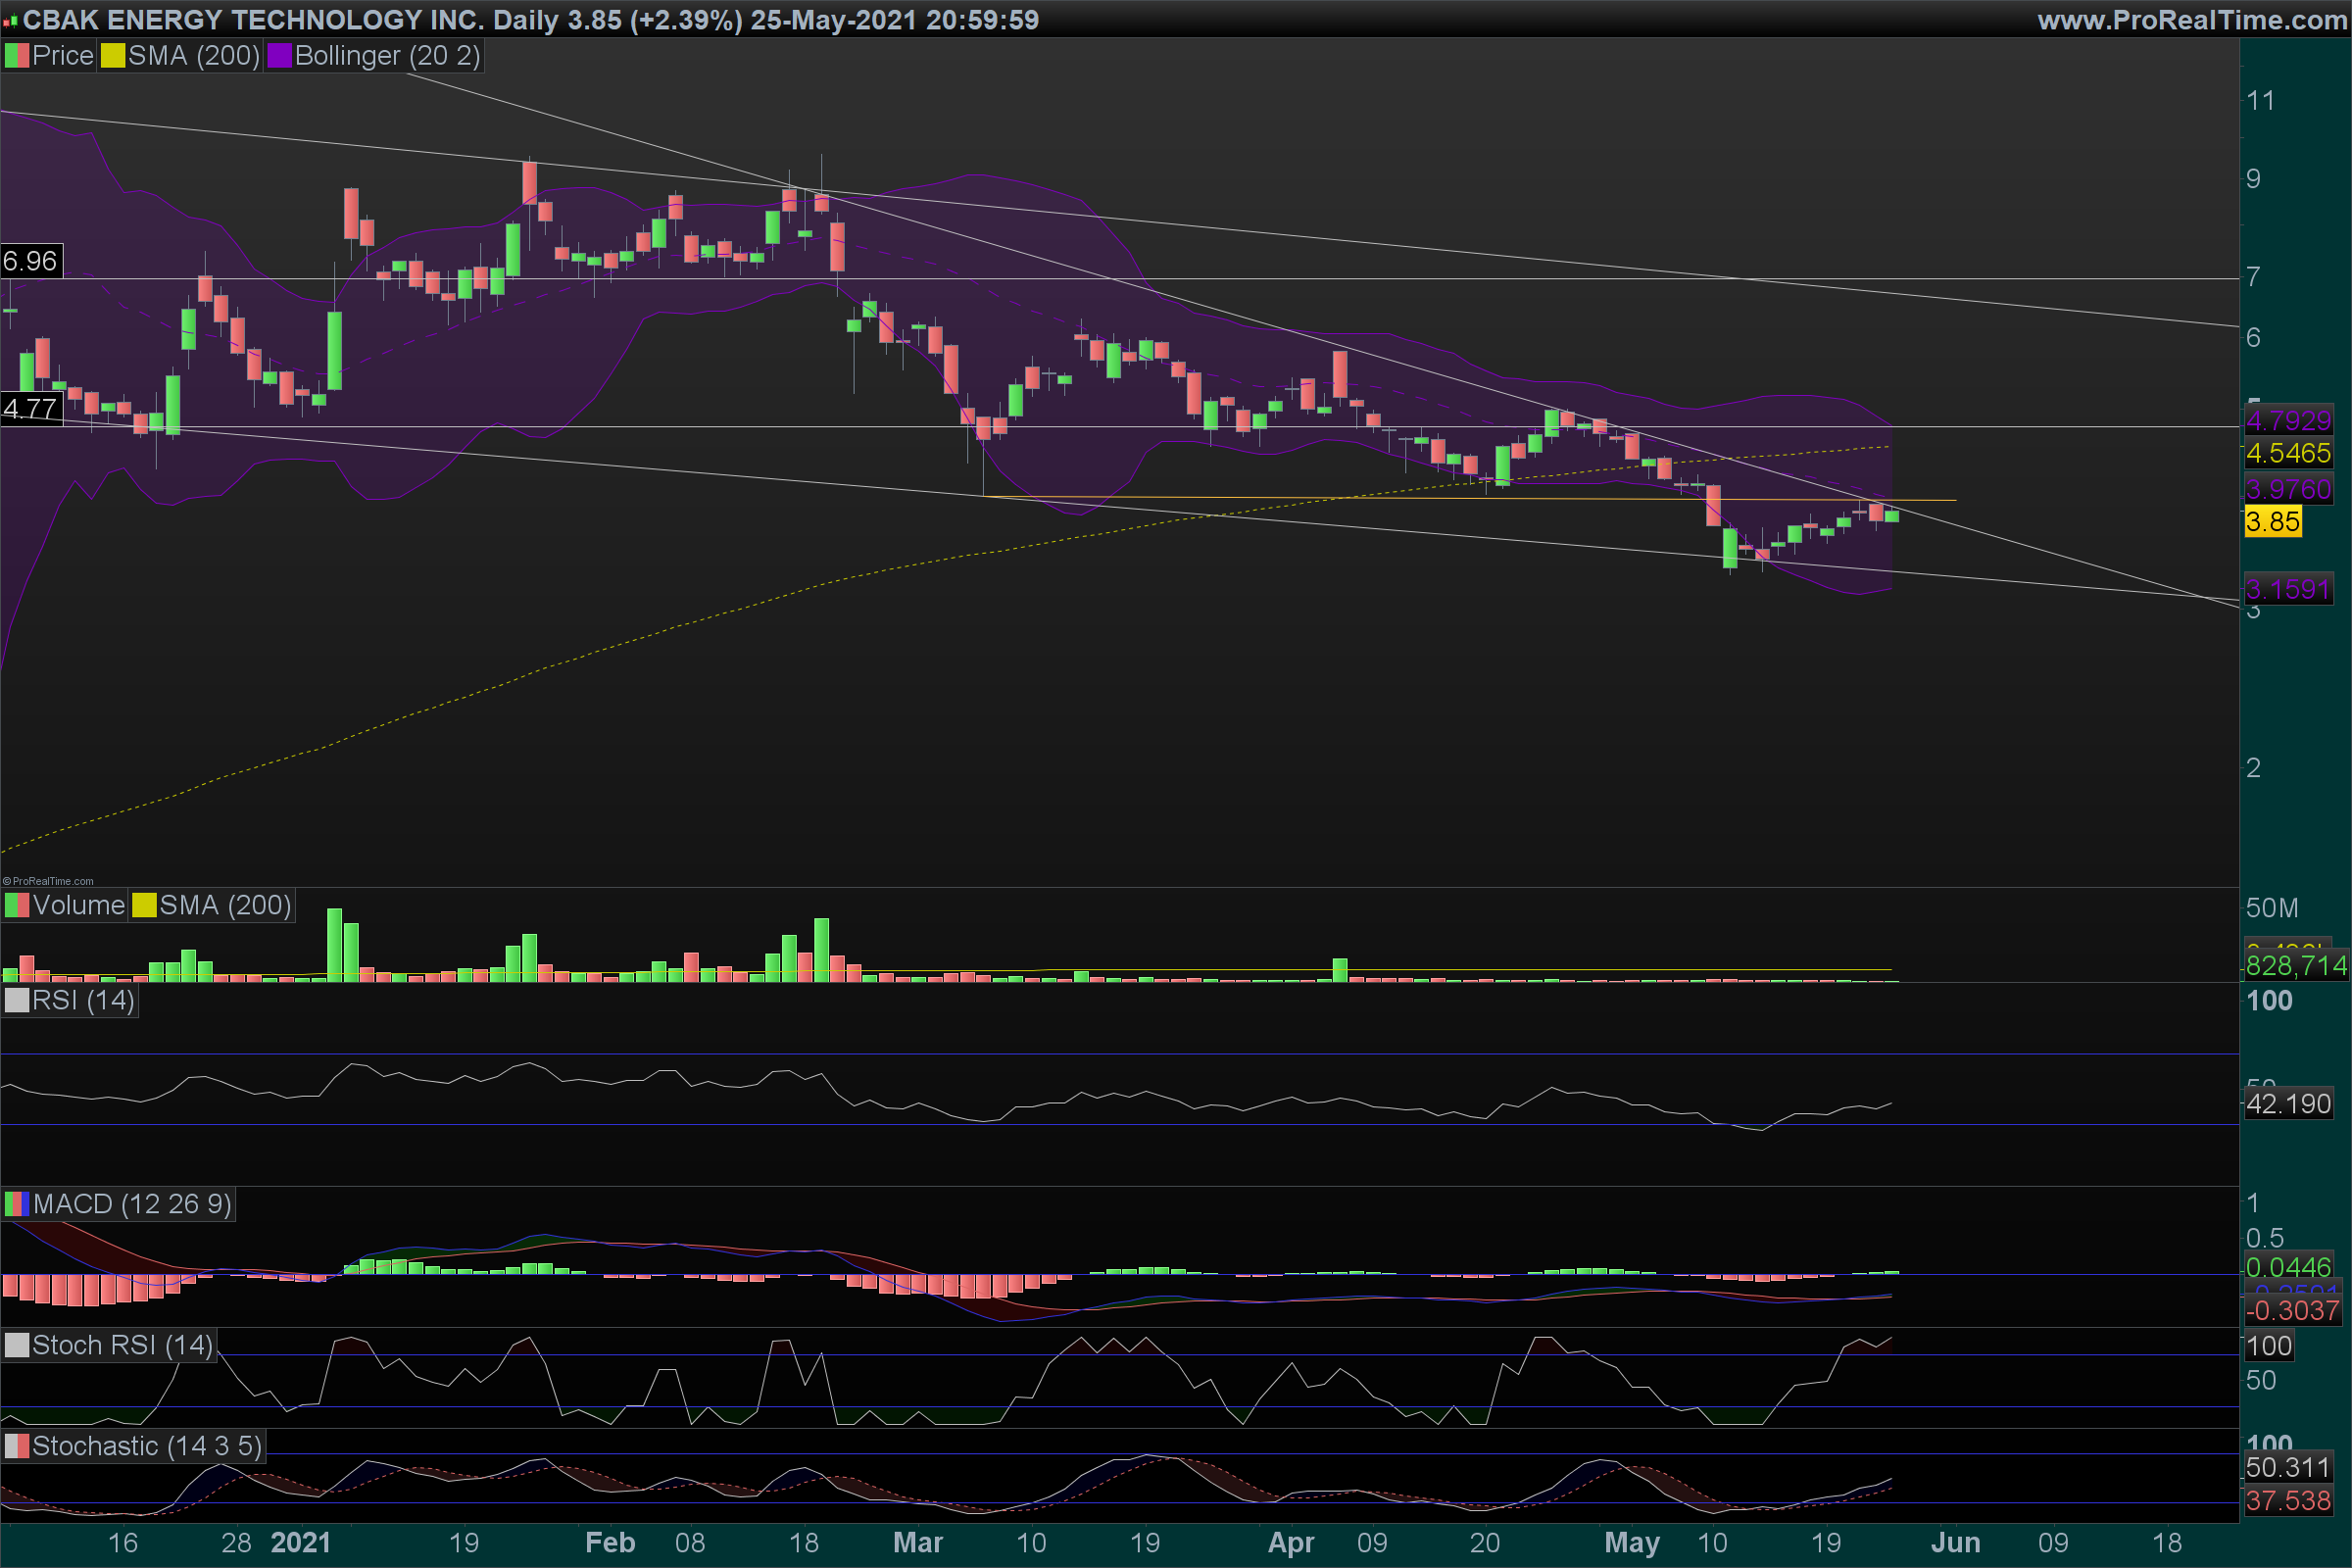
Task: Click the 4.5465 SMA value tag
Action: (2288, 454)
